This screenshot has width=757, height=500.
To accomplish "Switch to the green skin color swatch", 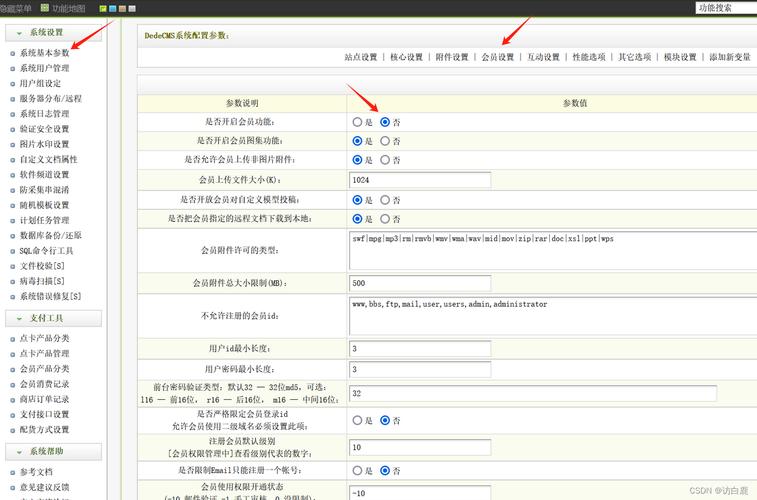I will click(103, 8).
